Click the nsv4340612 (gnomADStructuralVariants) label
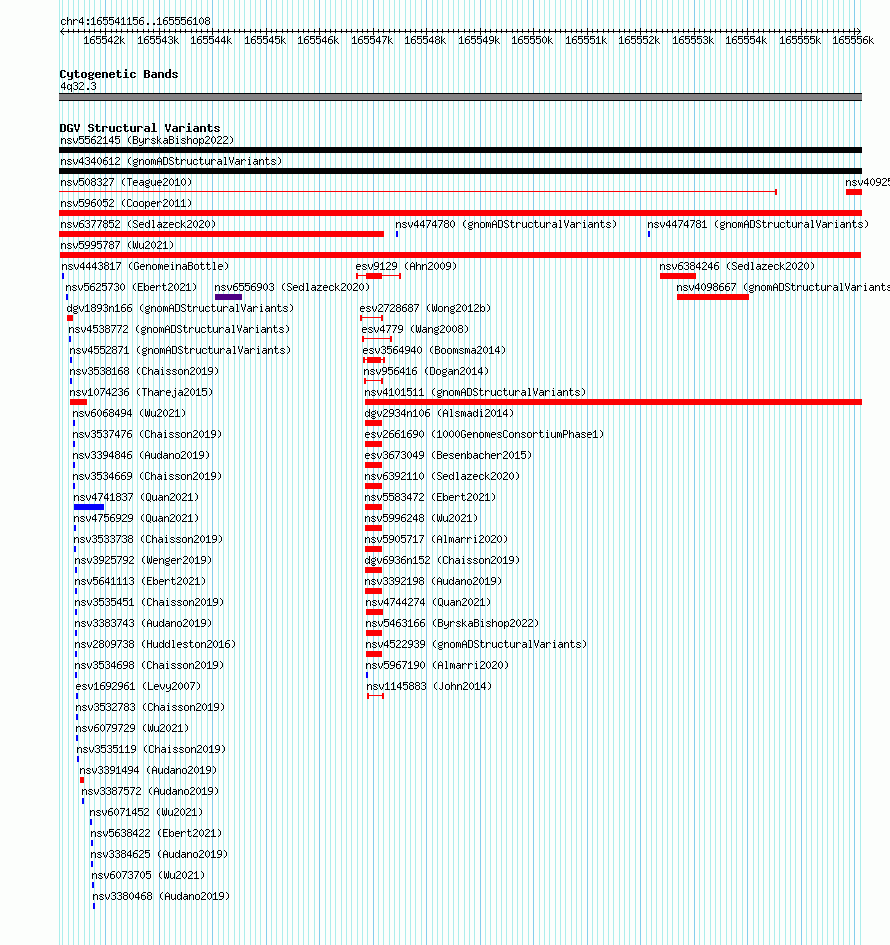This screenshot has height=945, width=890. (x=171, y=162)
